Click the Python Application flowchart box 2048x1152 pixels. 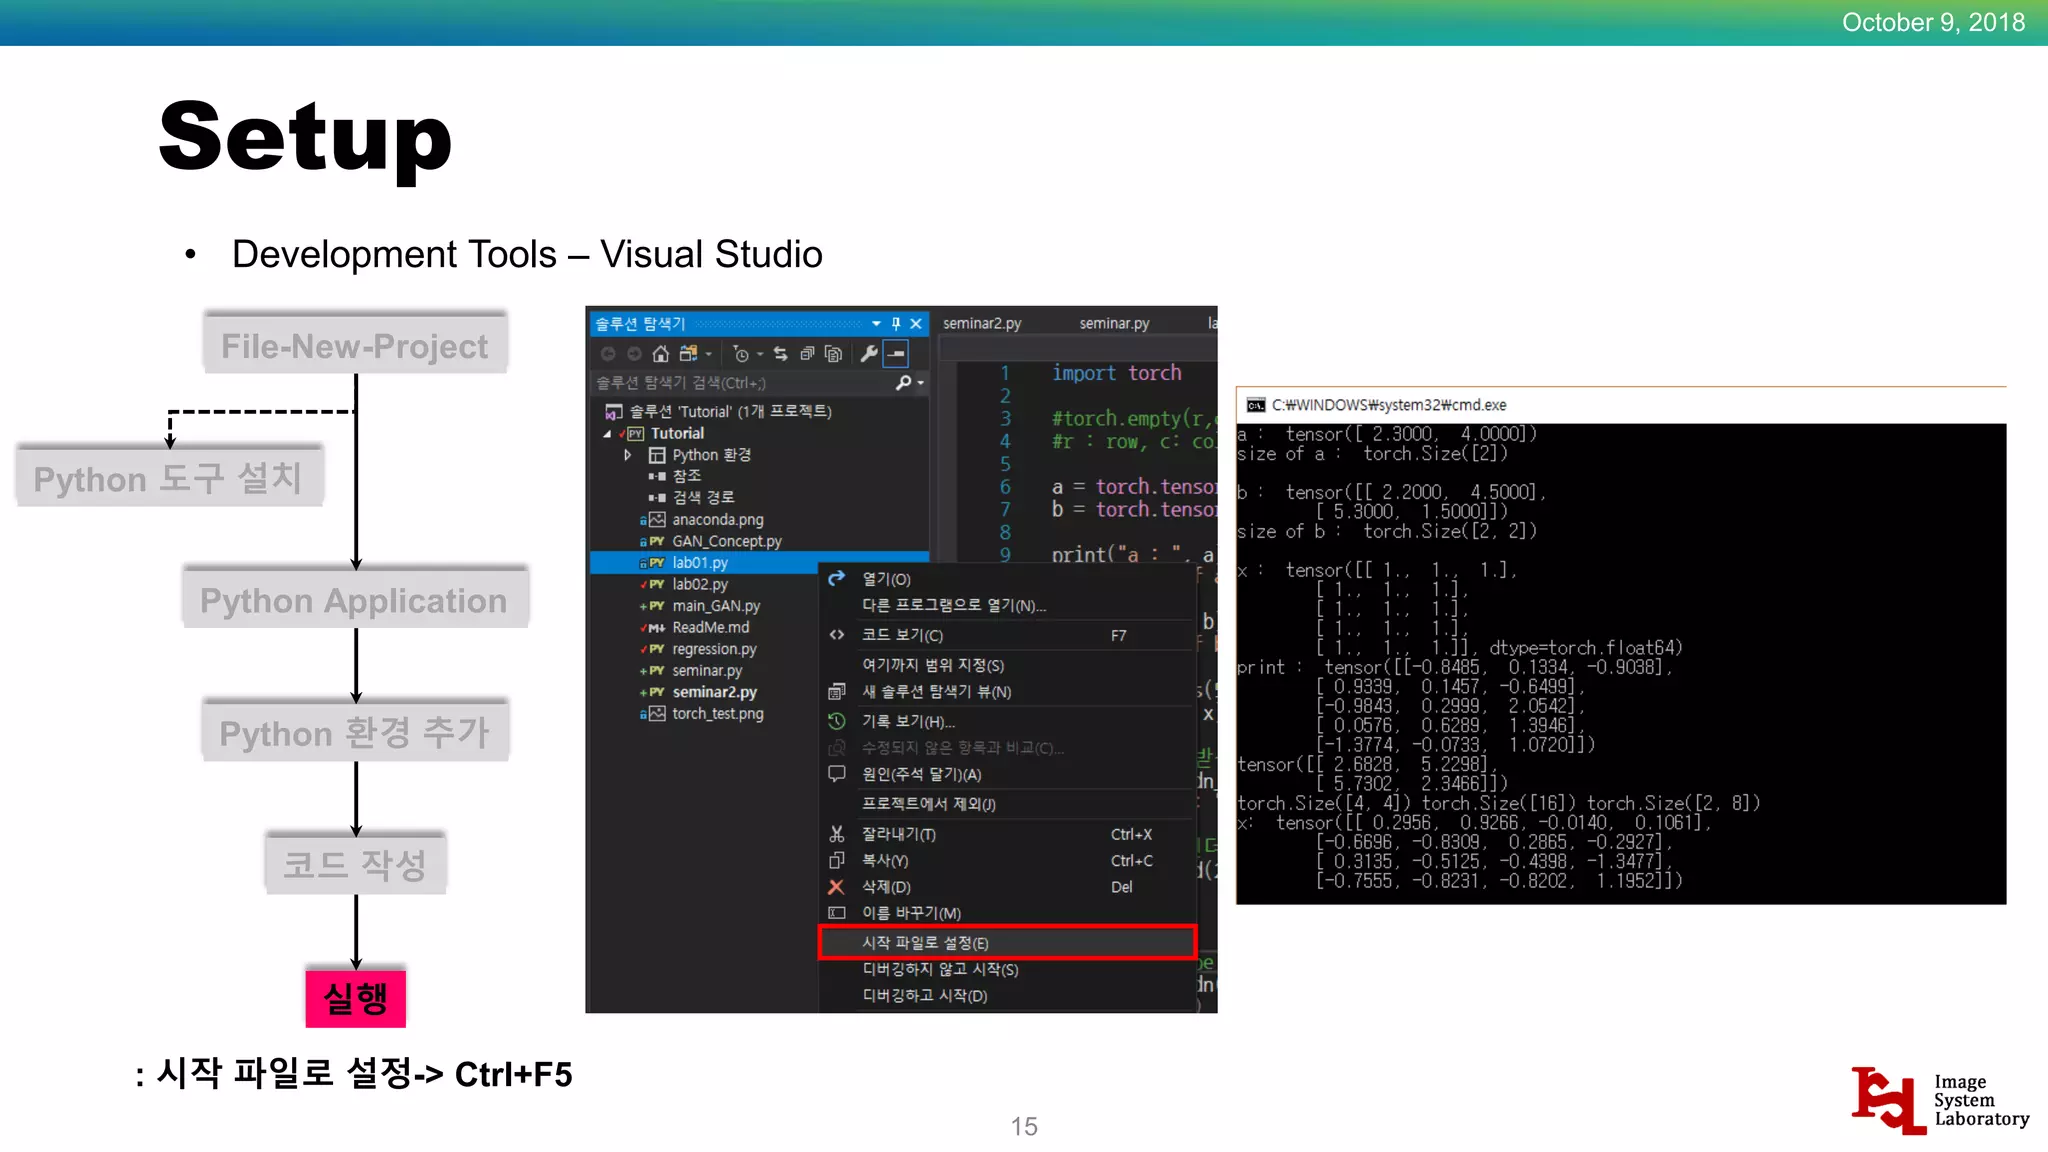click(354, 598)
